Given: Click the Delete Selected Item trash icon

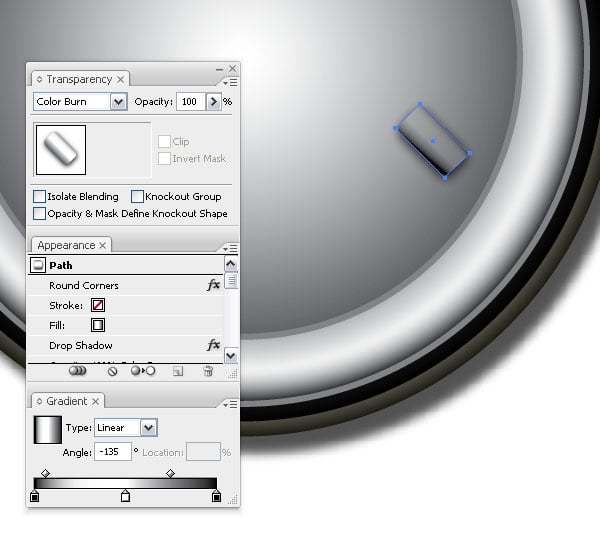Looking at the screenshot, I should [208, 371].
